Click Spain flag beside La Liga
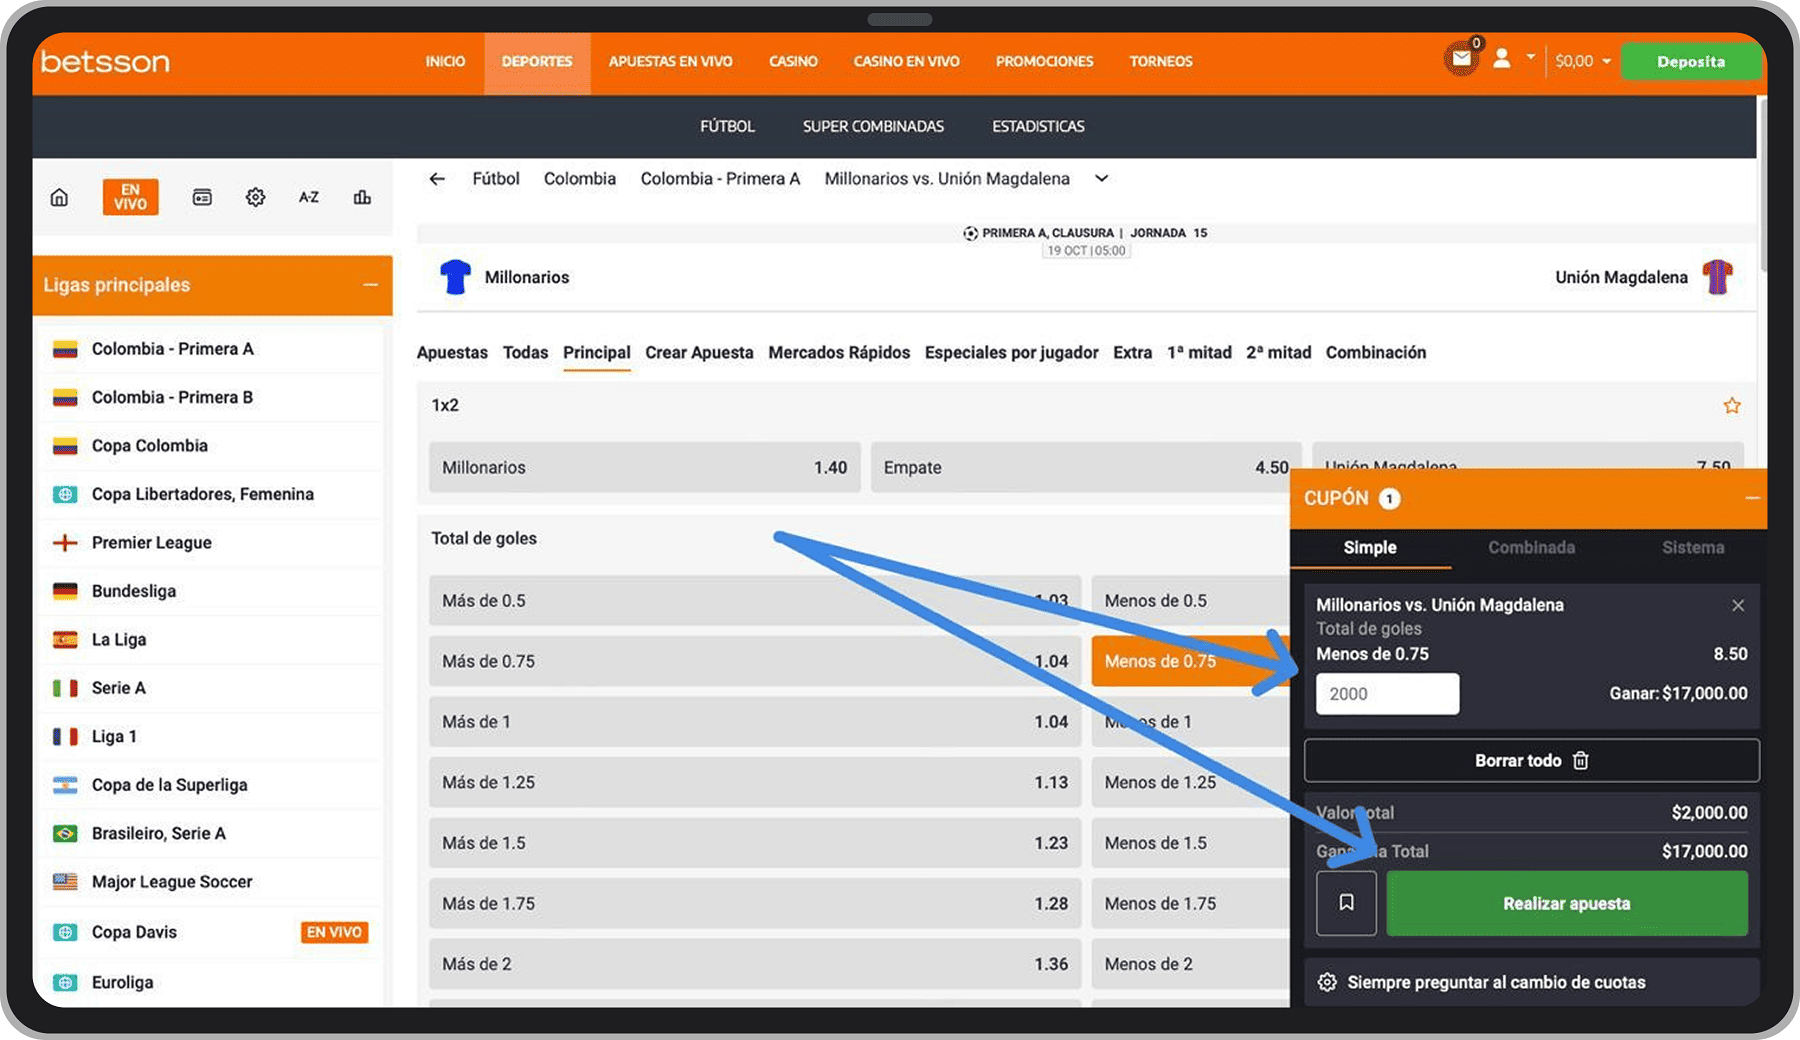 [65, 640]
